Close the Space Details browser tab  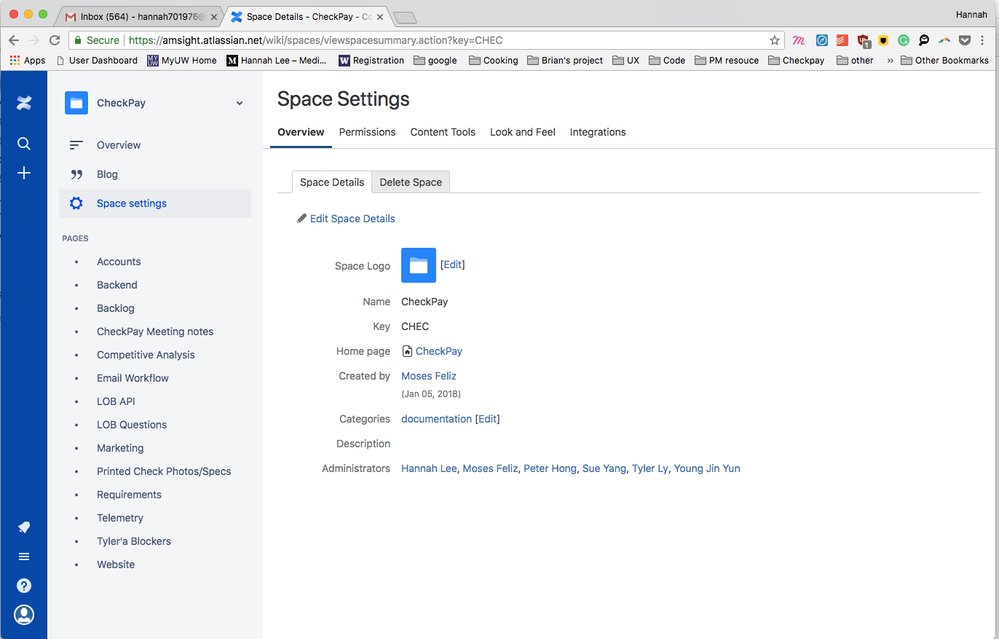click(x=380, y=17)
